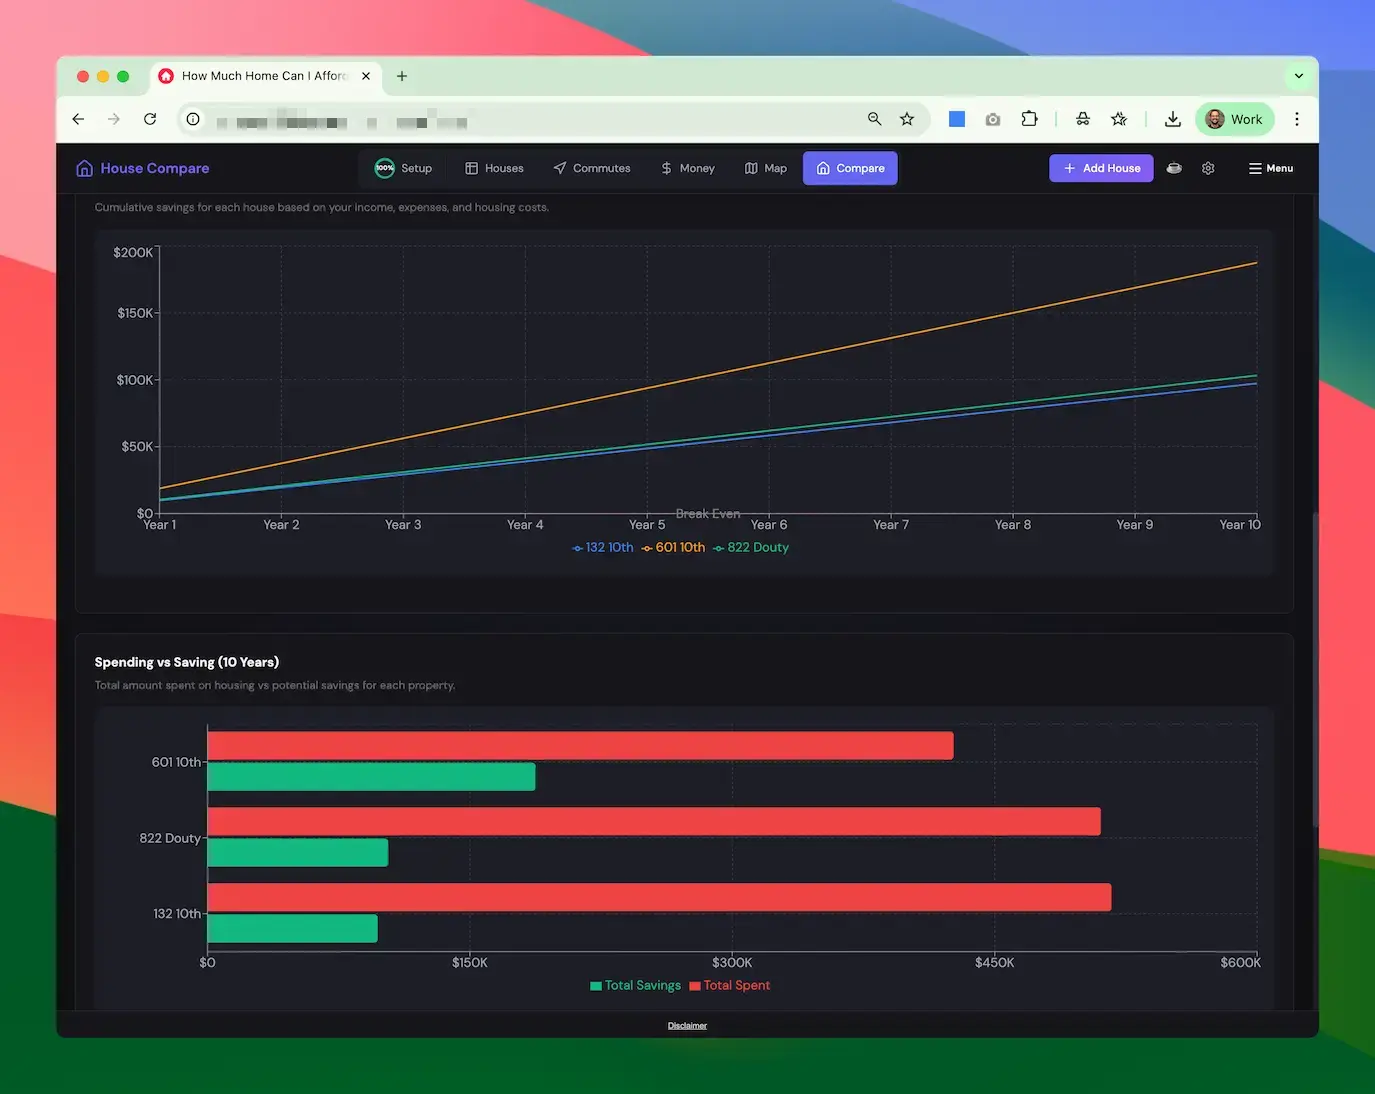Viewport: 1375px width, 1094px height.
Task: Open browser downloads icon
Action: [x=1172, y=119]
